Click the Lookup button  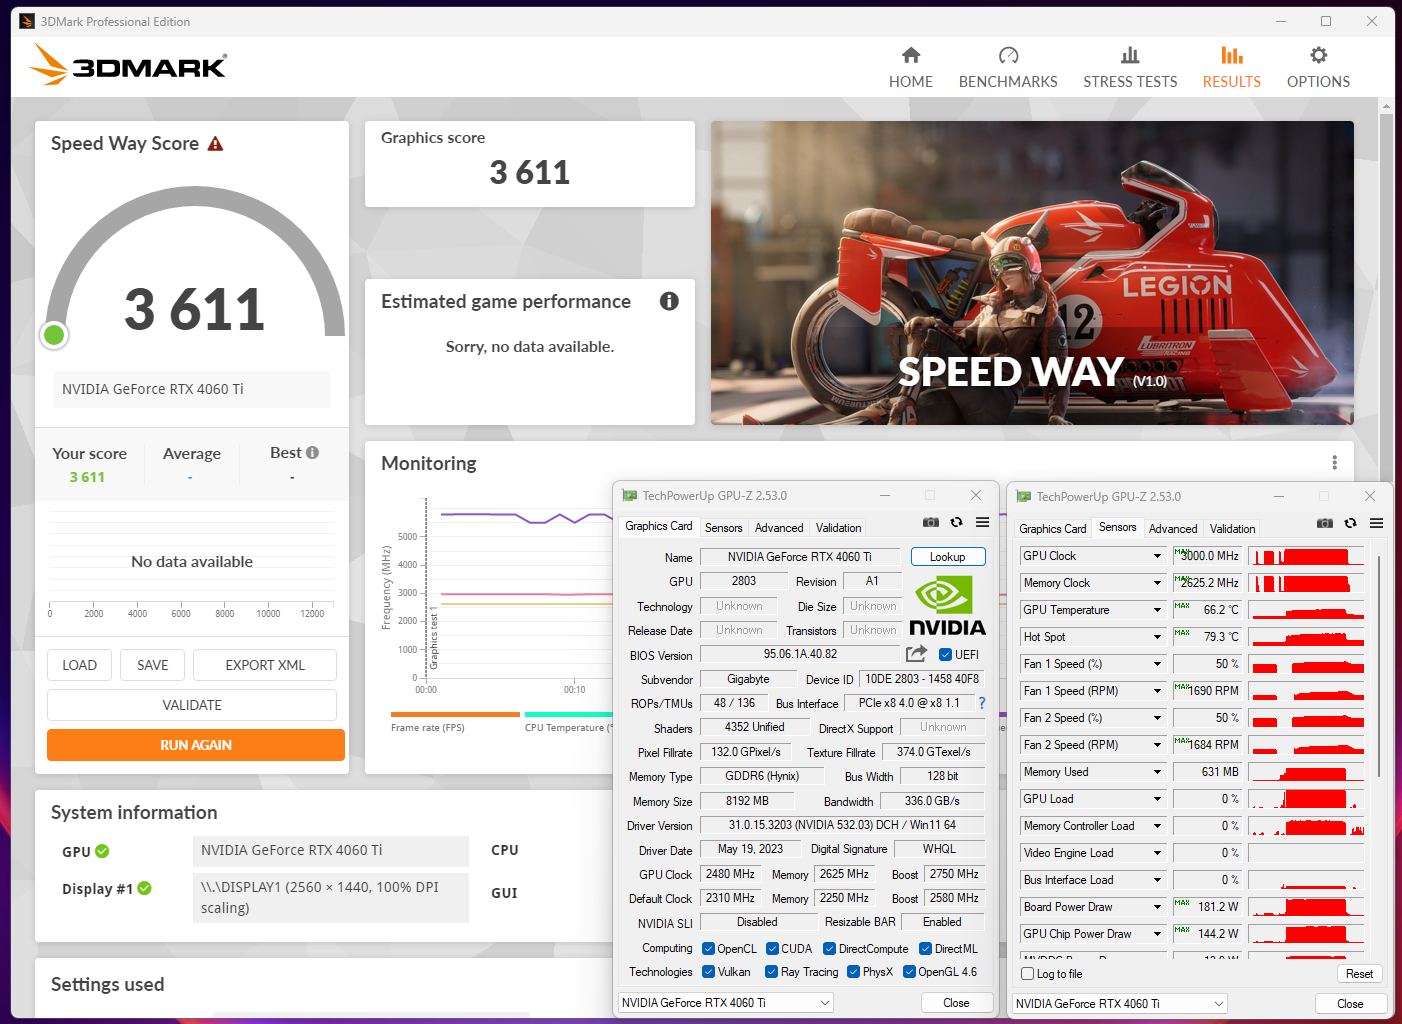click(x=948, y=557)
